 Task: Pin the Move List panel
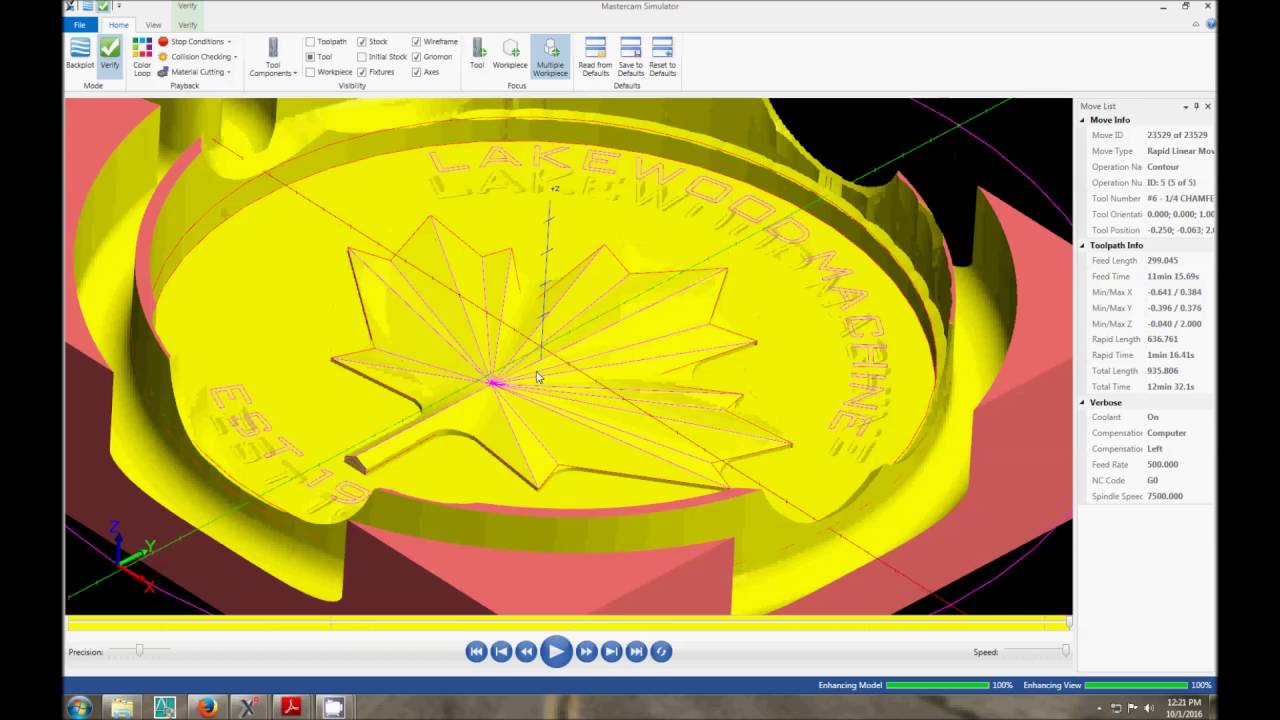tap(1196, 106)
